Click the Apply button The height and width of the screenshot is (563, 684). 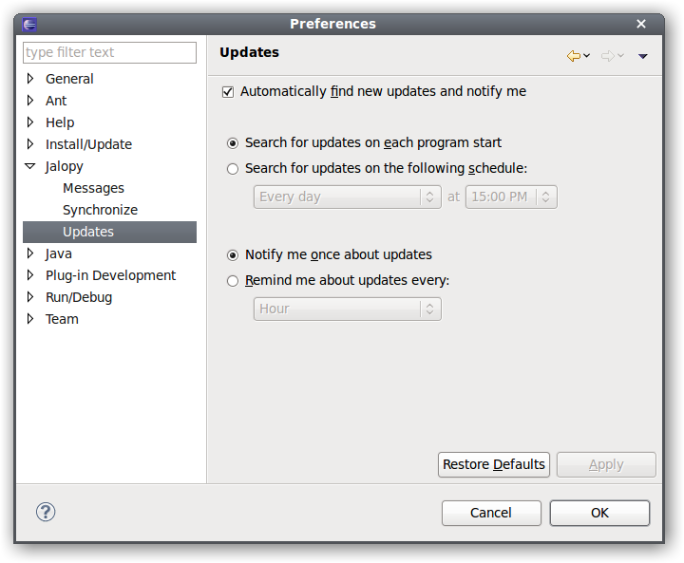(x=606, y=465)
